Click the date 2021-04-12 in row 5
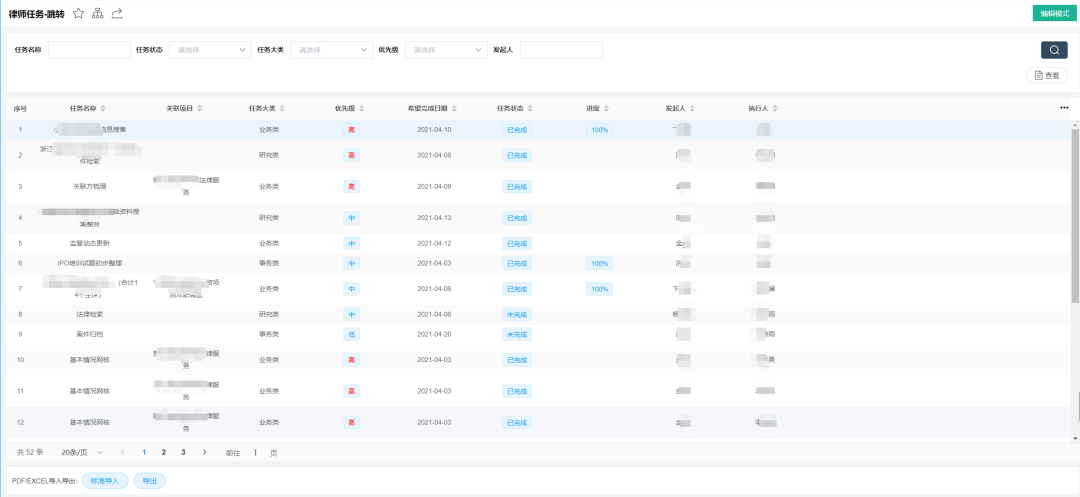1080x497 pixels. point(434,243)
